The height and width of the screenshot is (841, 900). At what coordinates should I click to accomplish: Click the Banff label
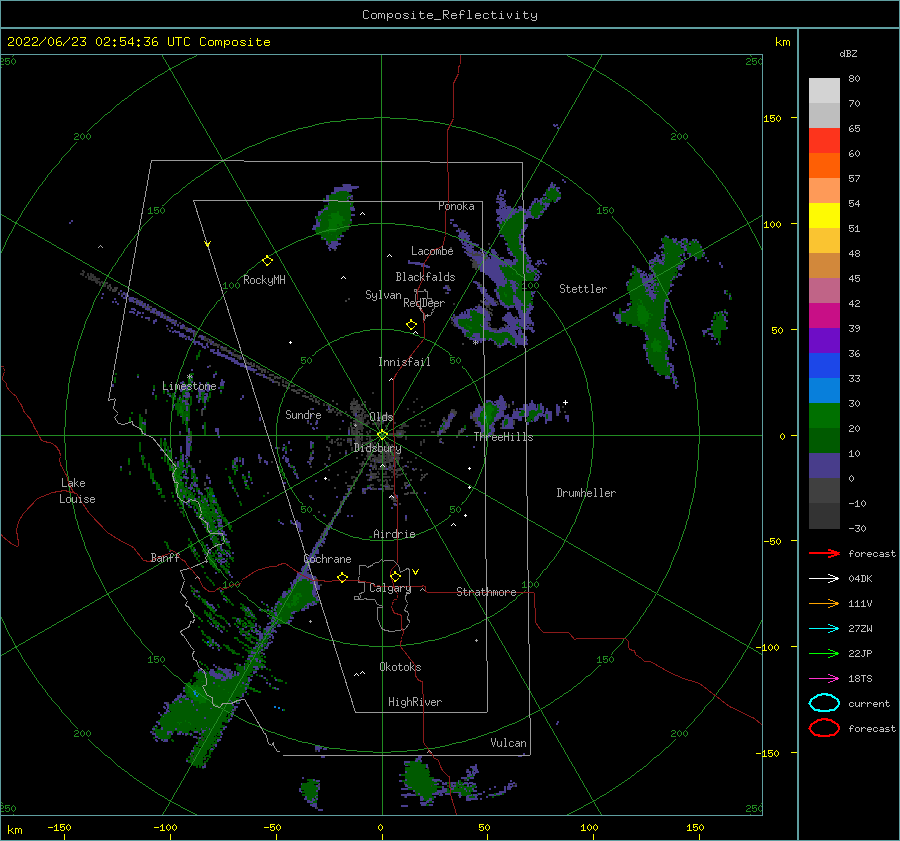click(165, 557)
